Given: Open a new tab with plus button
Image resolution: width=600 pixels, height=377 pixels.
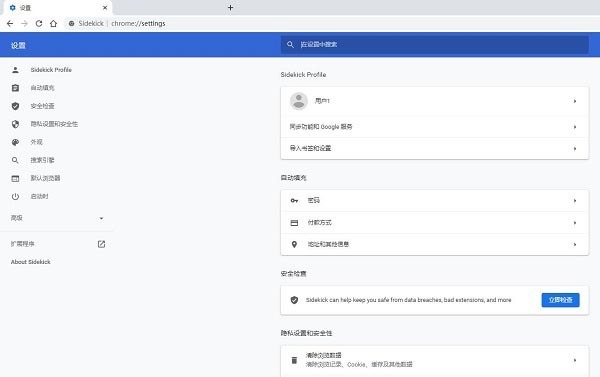Looking at the screenshot, I should (230, 8).
